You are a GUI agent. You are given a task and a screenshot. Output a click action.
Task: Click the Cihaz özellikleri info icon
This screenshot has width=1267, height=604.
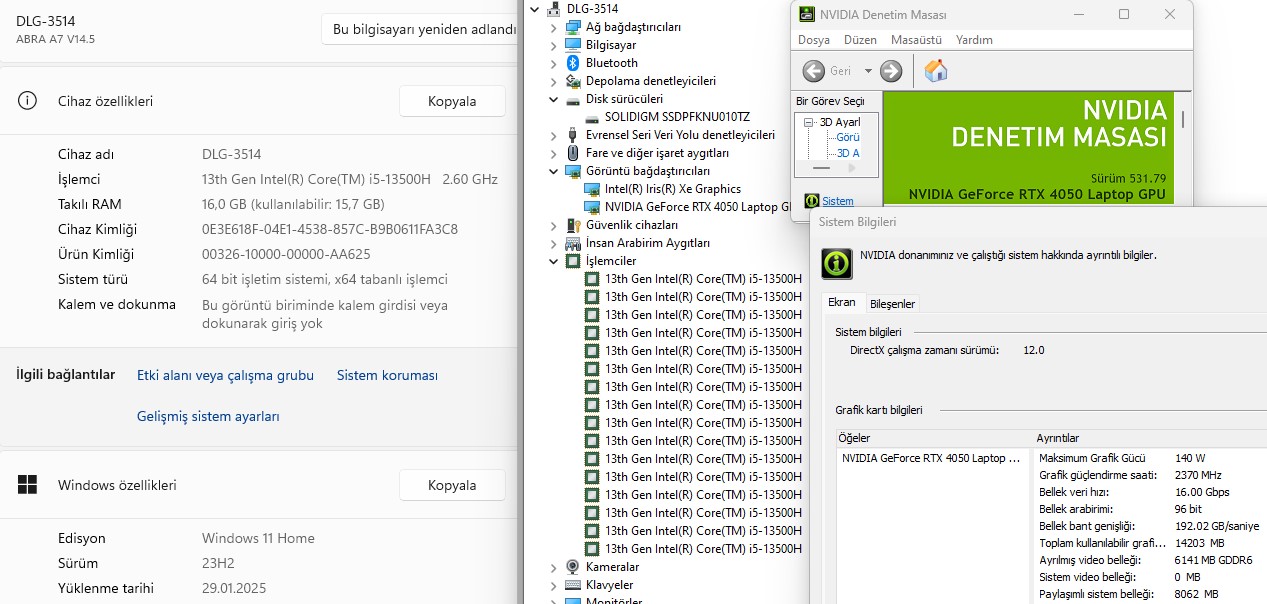(27, 101)
